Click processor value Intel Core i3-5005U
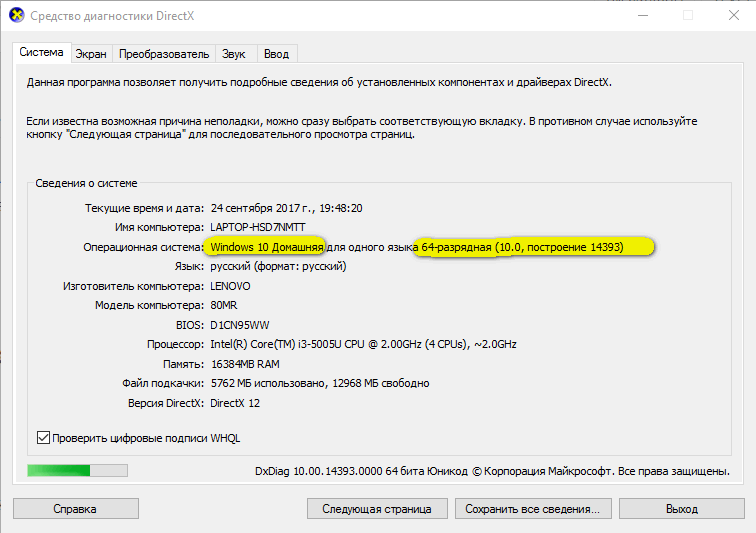Screen dimensions: 756x533 tap(364, 344)
